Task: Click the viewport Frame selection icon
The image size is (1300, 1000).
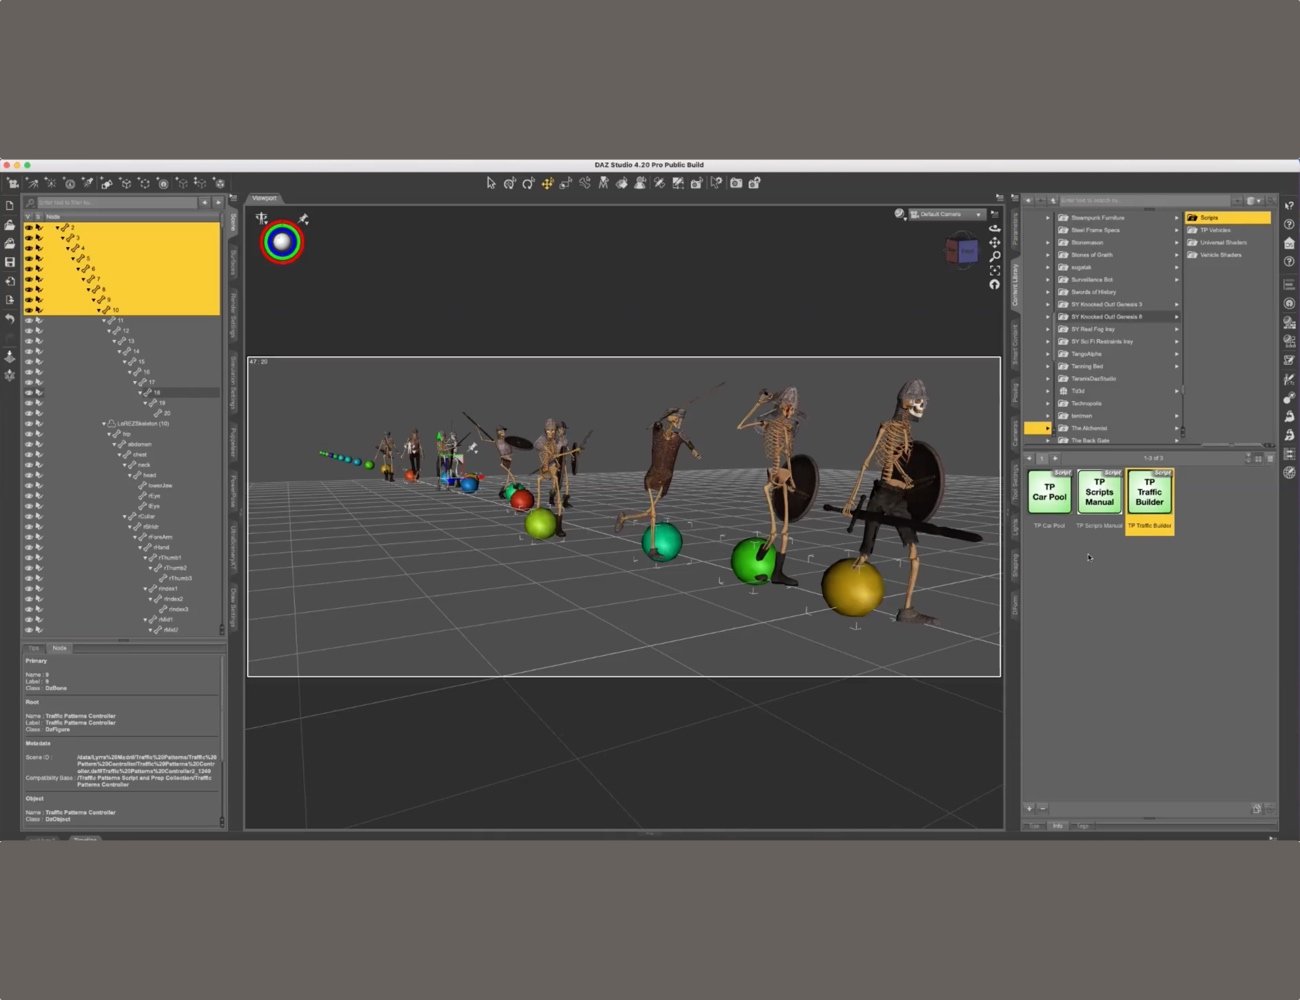Action: (x=994, y=270)
